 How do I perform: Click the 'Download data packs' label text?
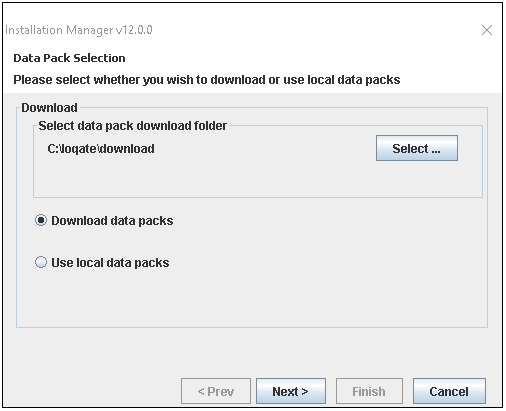pyautogui.click(x=112, y=221)
